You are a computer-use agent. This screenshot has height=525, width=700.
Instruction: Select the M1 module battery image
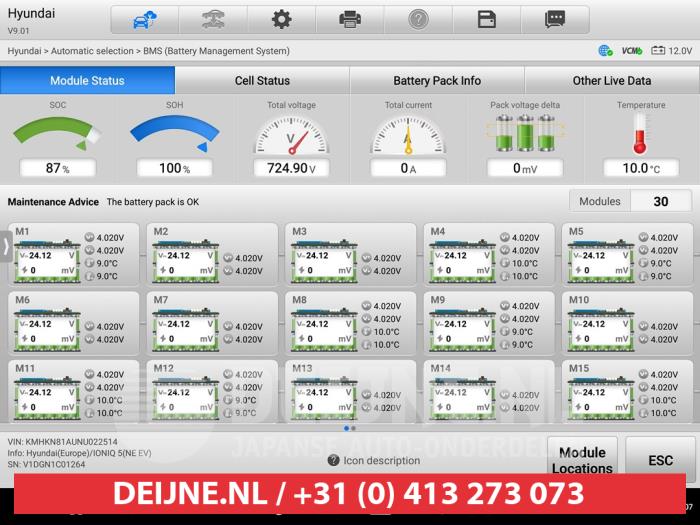click(x=47, y=261)
